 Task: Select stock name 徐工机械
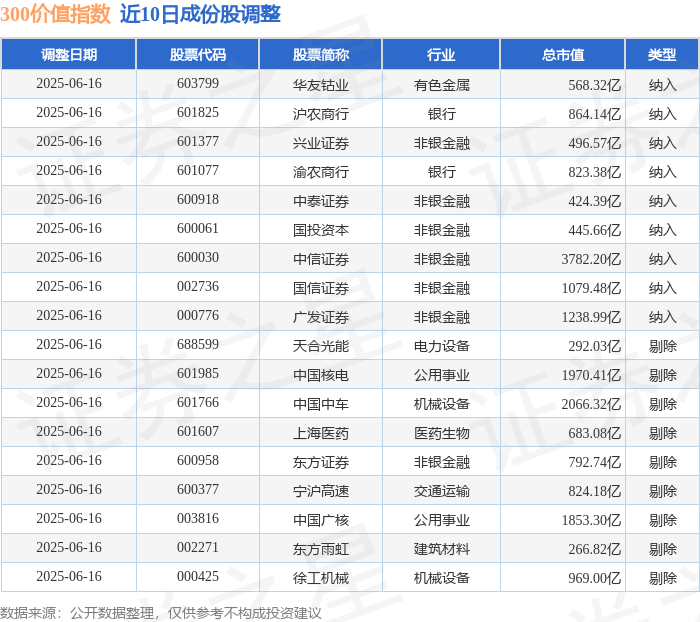321,578
